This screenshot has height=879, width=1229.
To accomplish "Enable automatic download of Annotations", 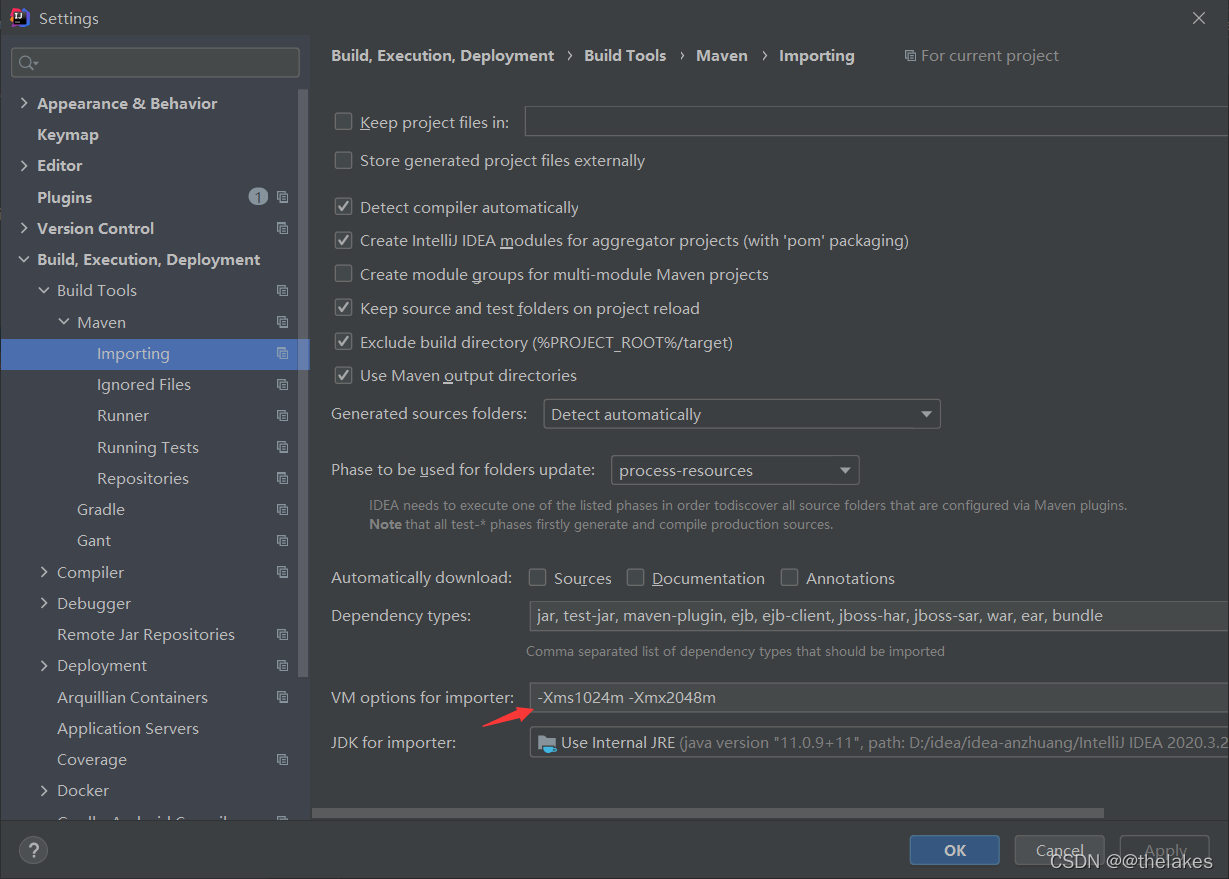I will pyautogui.click(x=789, y=578).
